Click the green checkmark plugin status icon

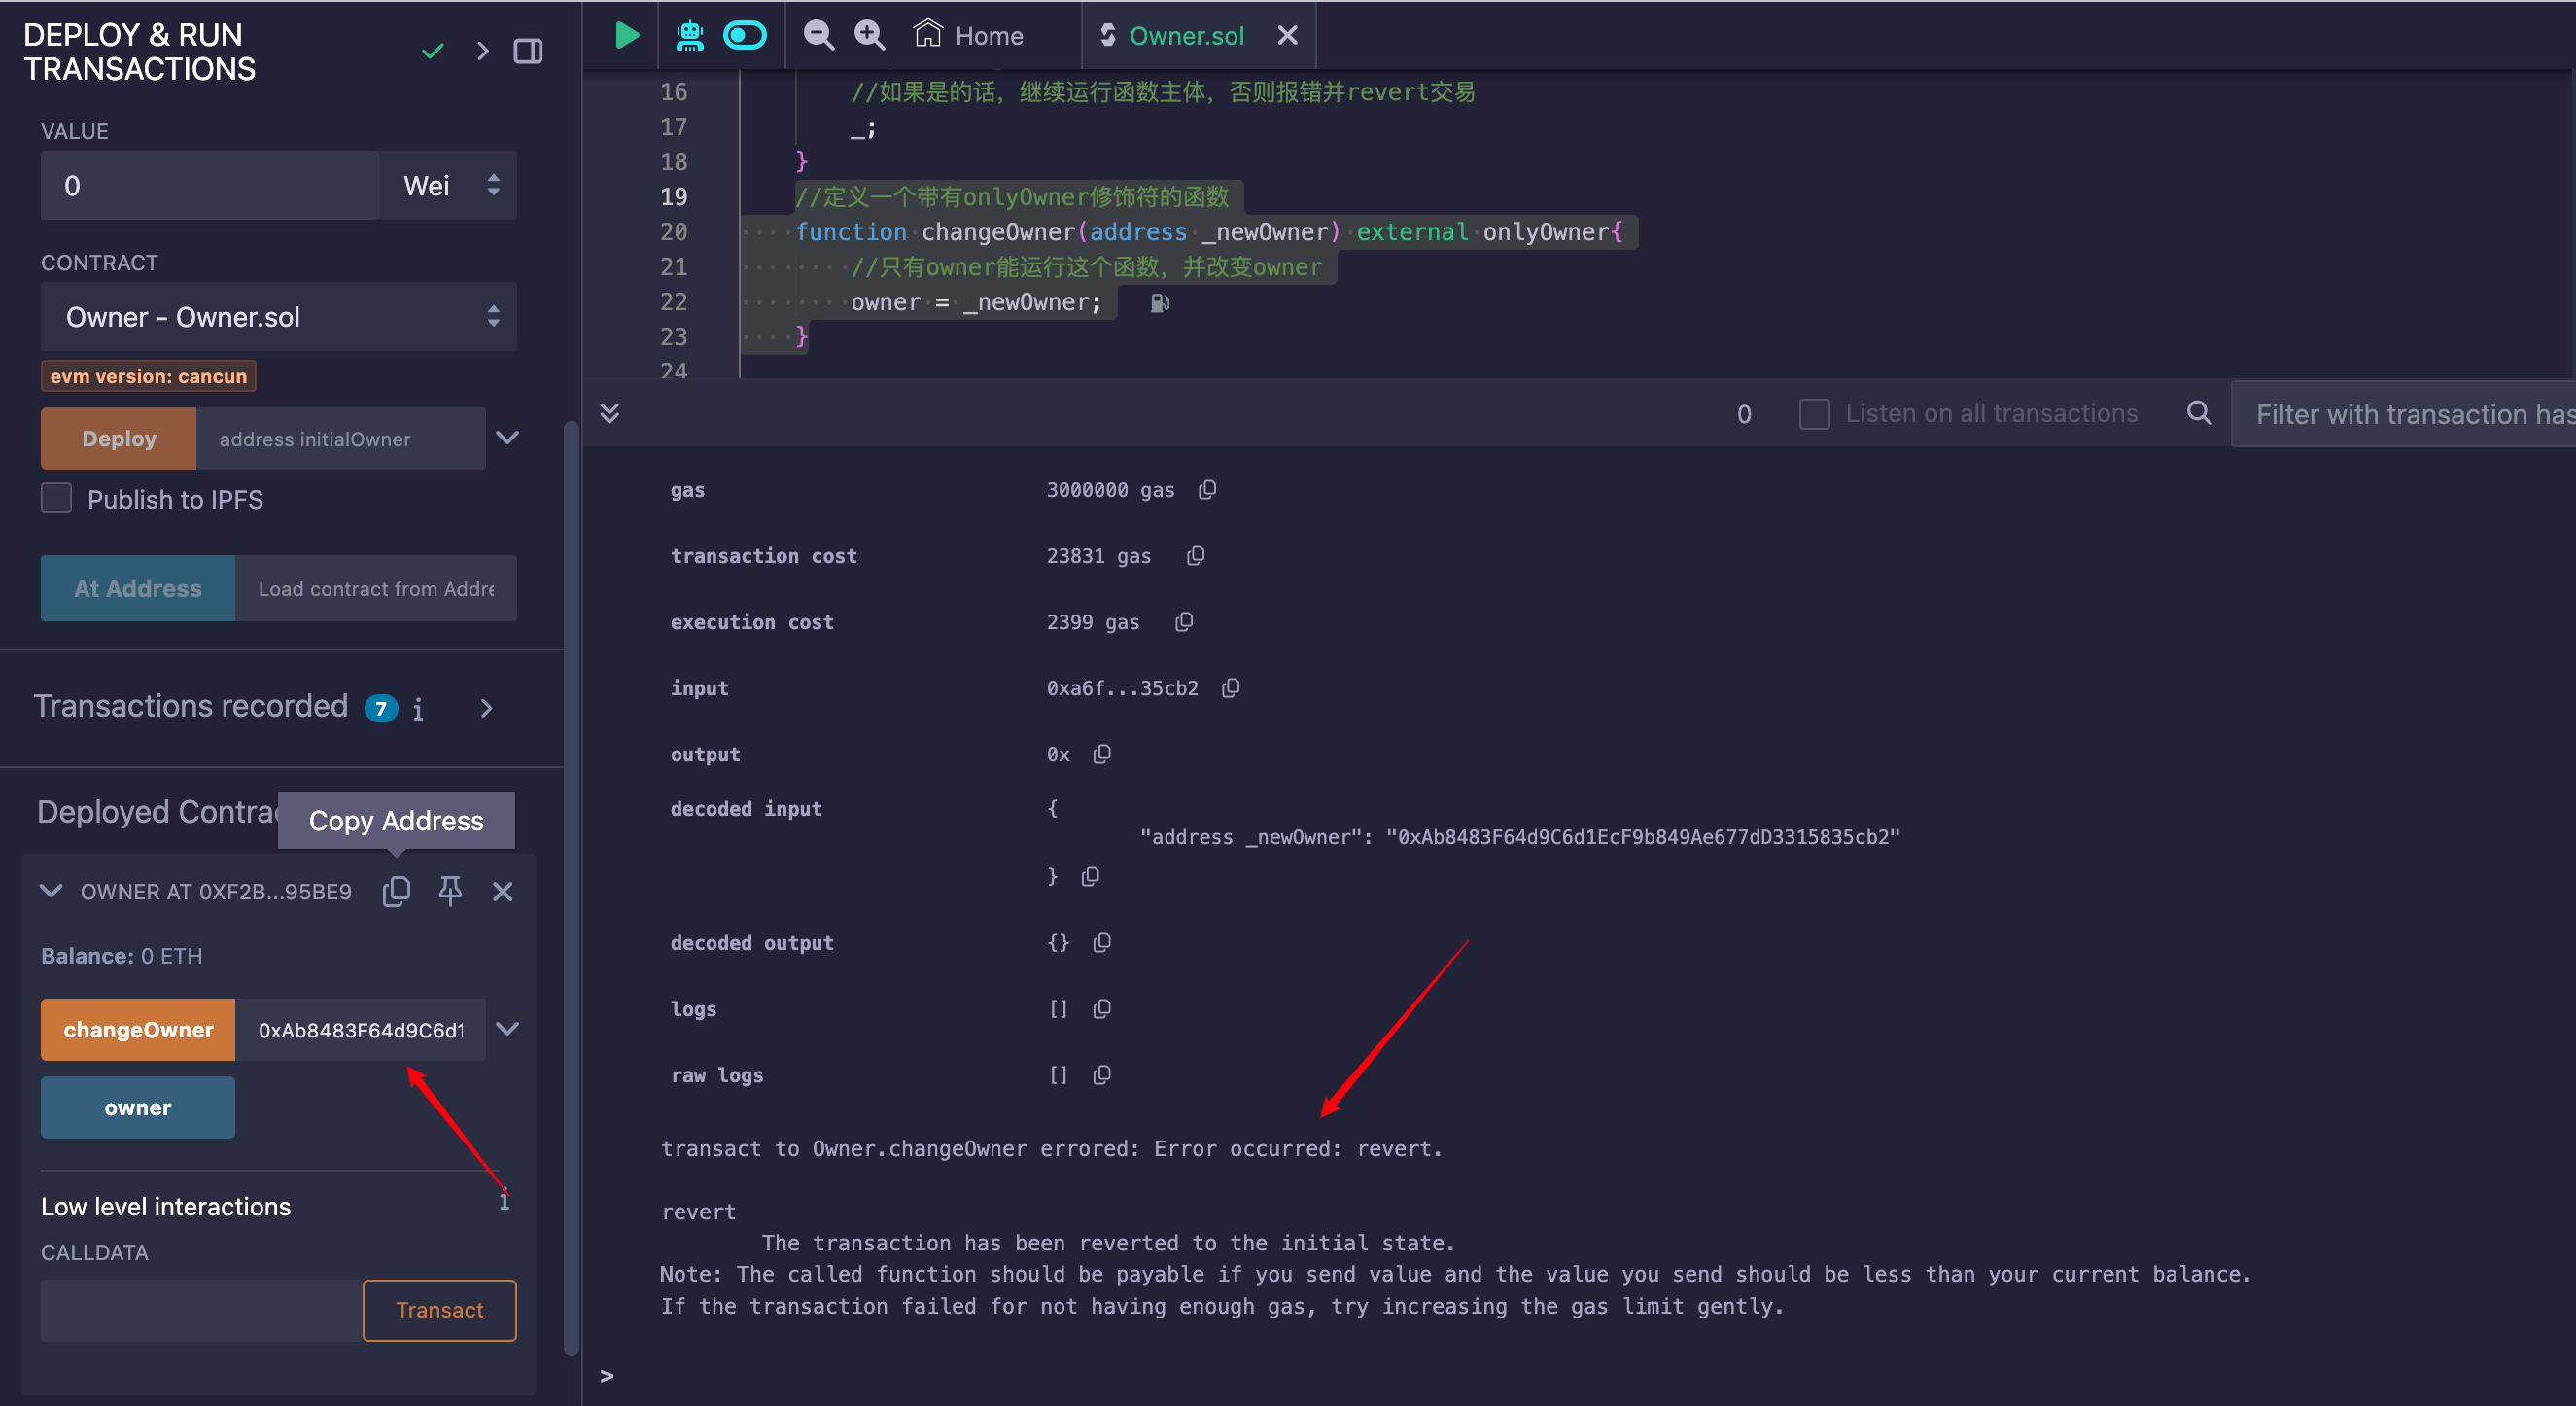[432, 51]
